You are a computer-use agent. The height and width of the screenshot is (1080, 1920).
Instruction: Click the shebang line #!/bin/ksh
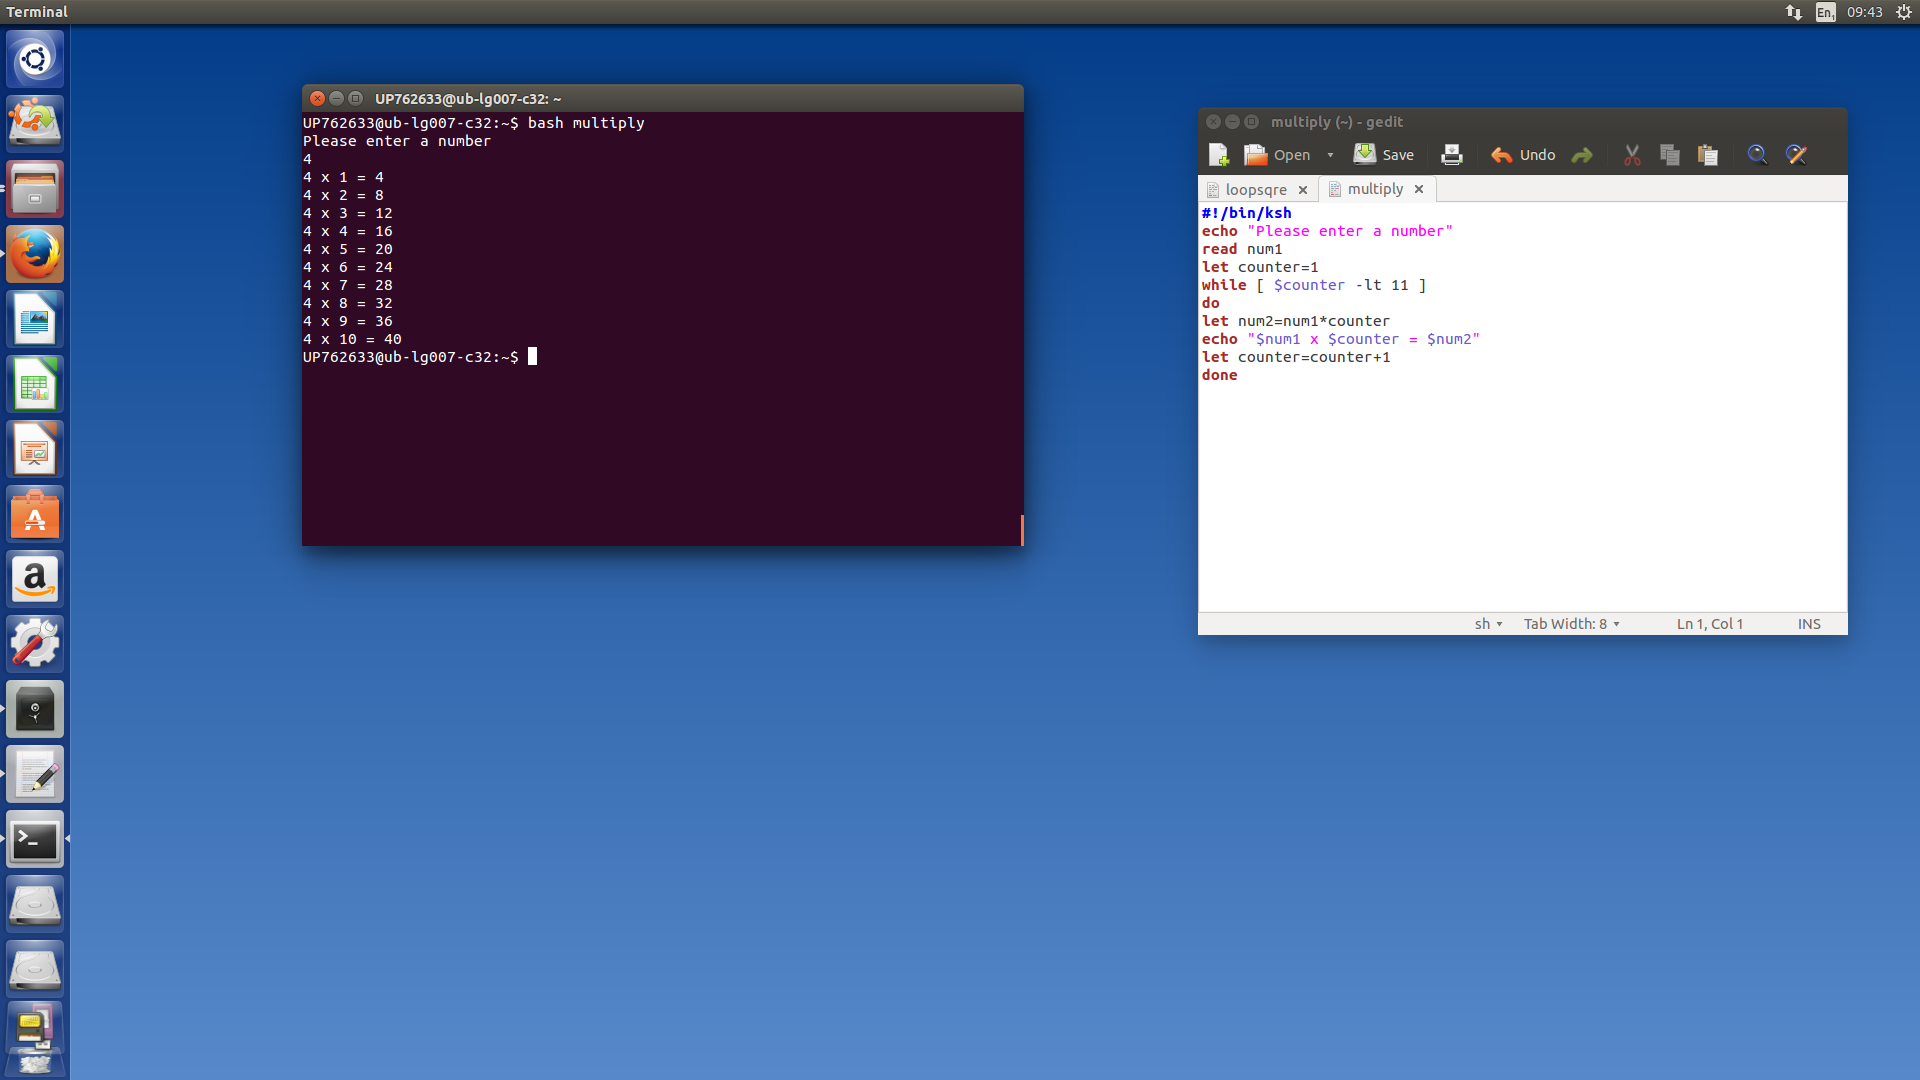pyautogui.click(x=1247, y=213)
